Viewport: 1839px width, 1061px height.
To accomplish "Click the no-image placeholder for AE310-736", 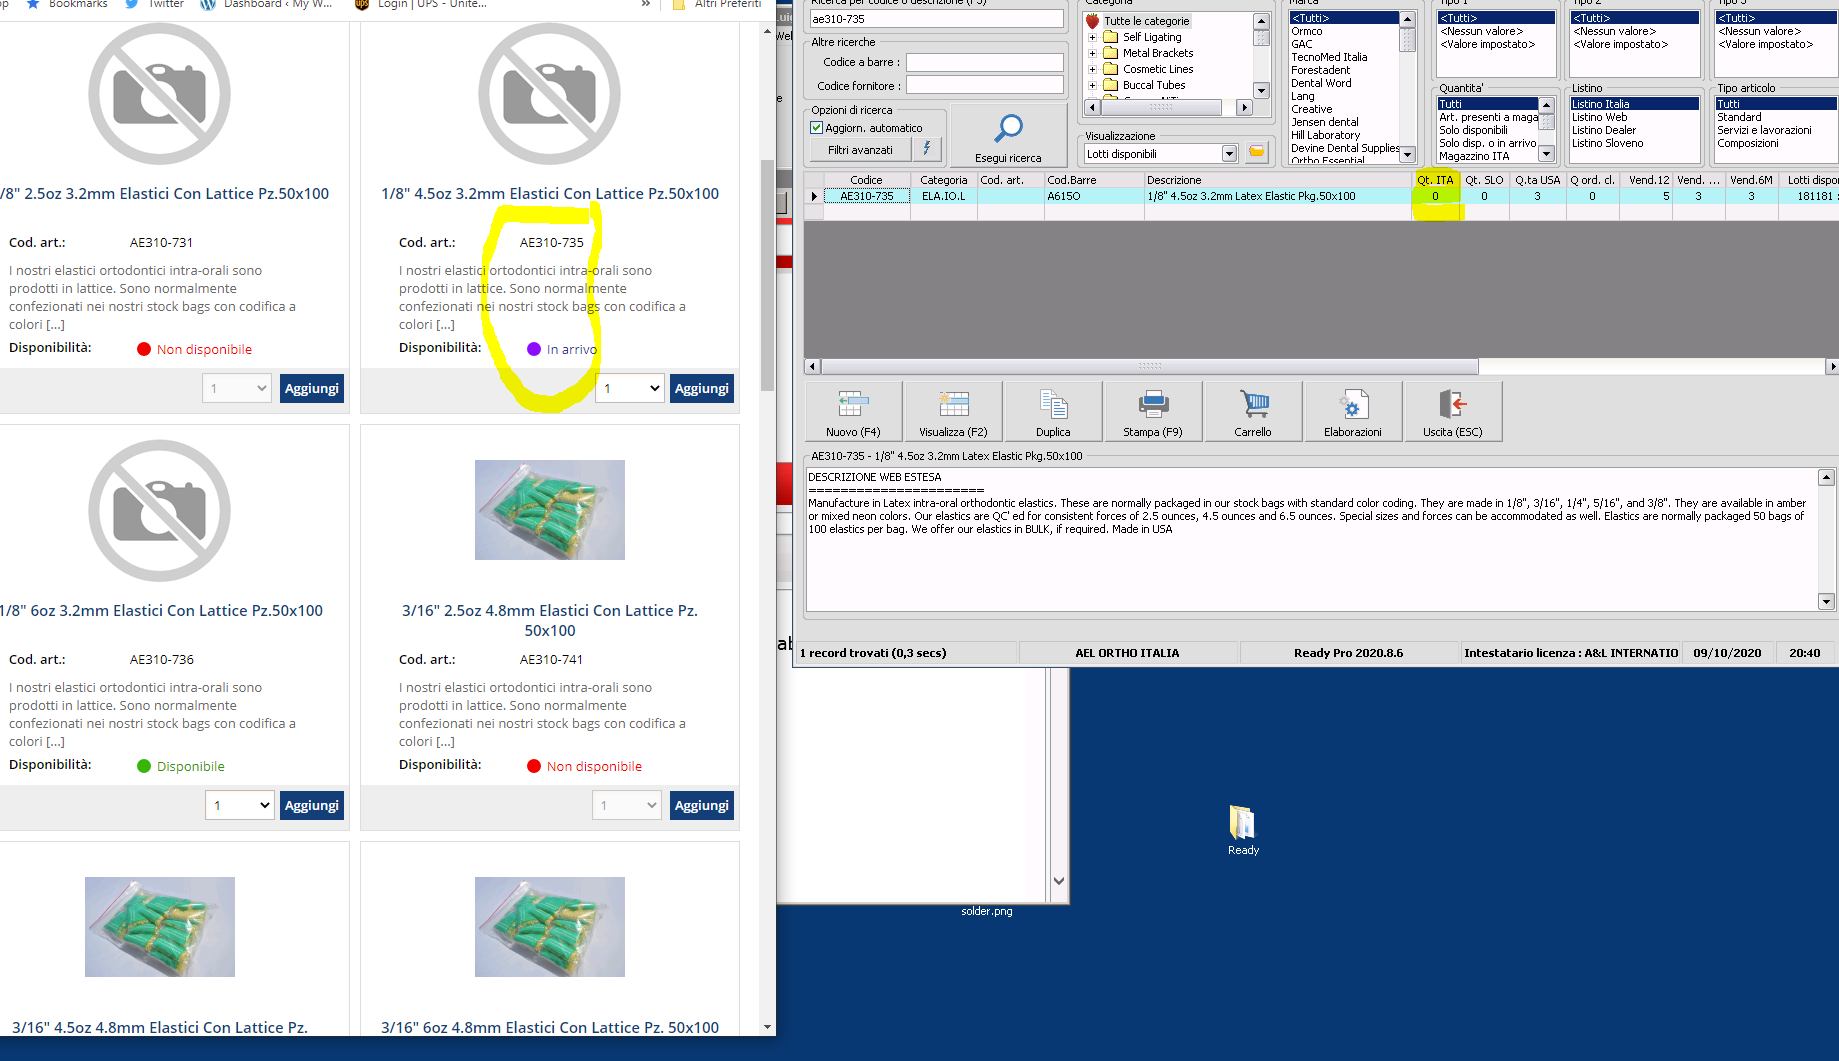I will (159, 511).
